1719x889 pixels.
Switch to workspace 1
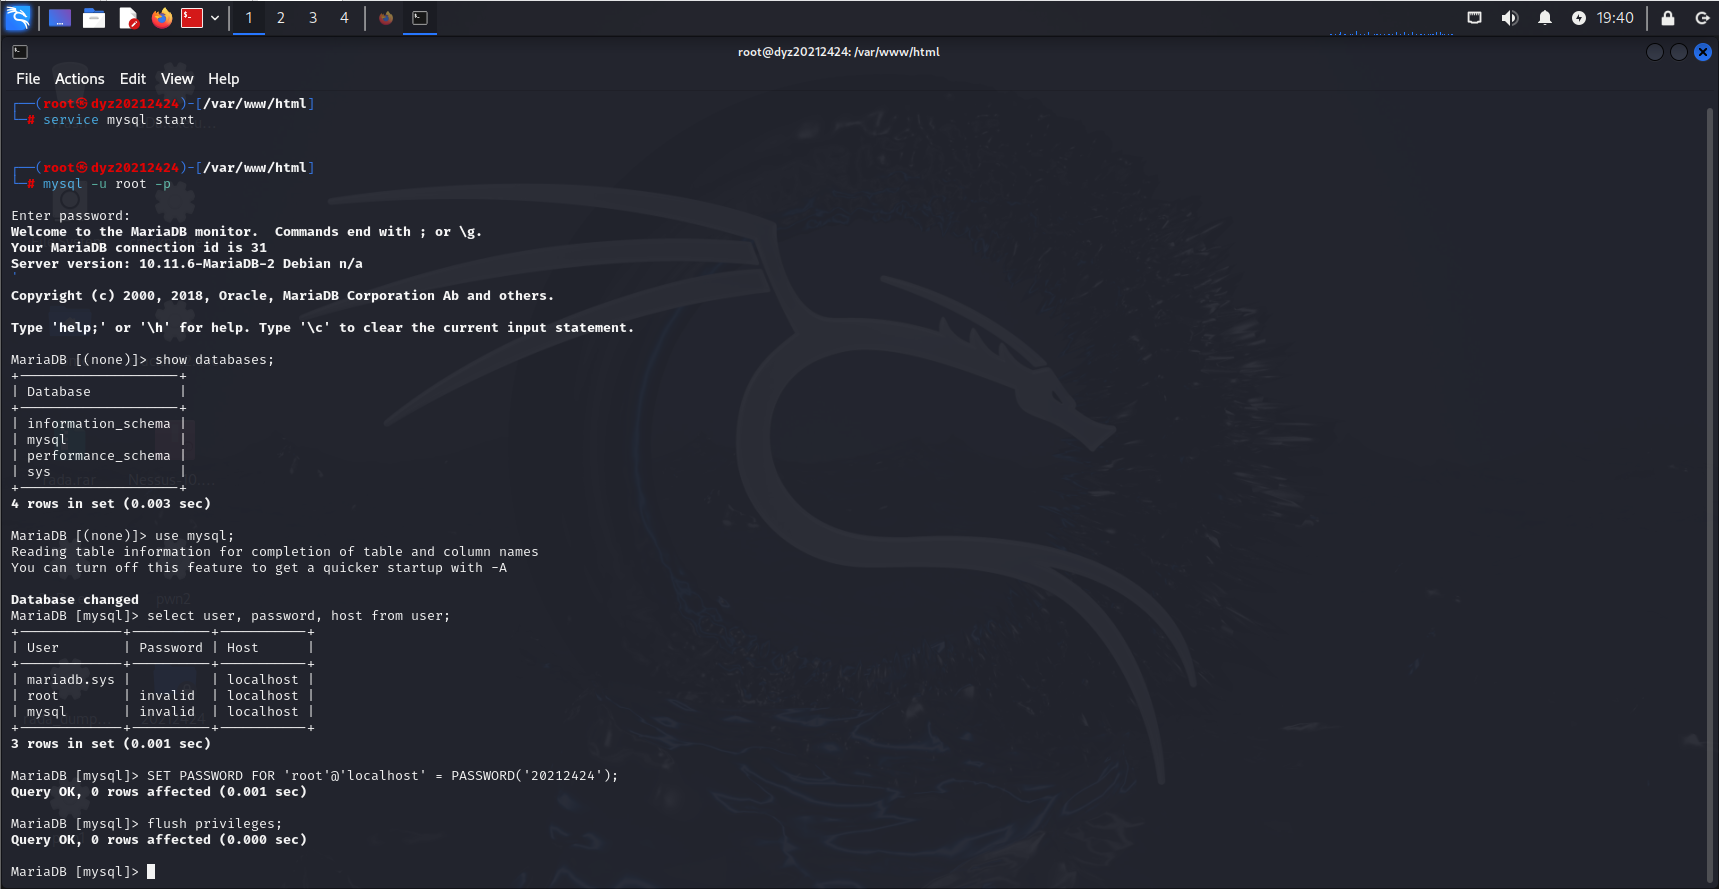(249, 18)
